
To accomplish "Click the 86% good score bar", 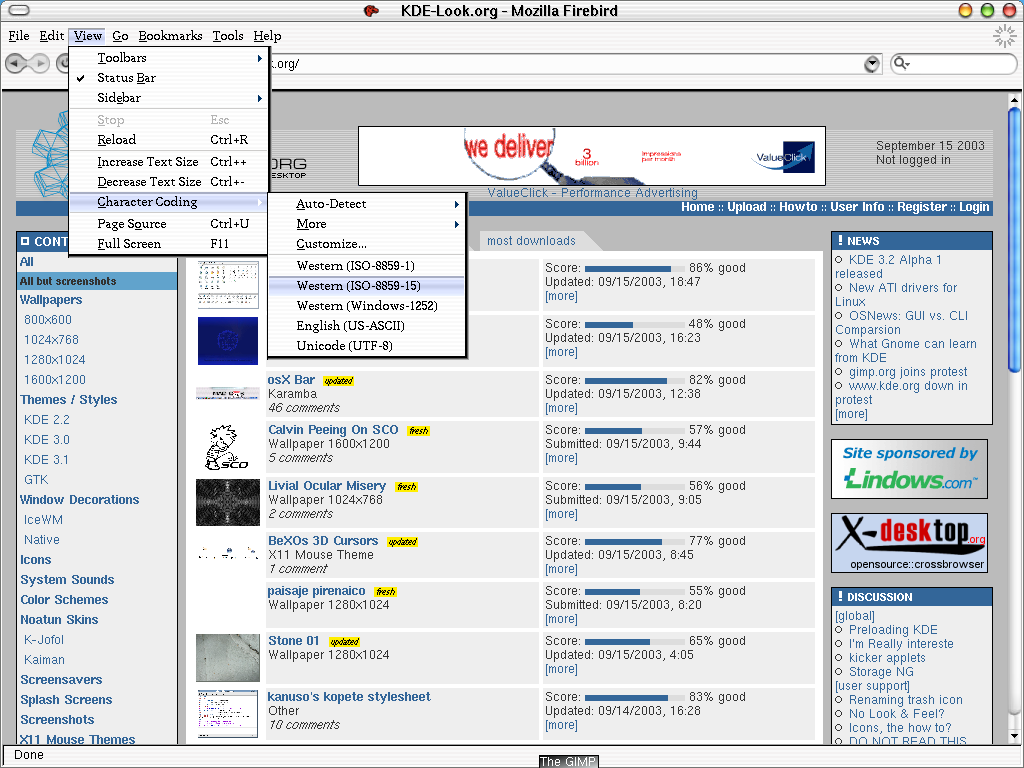I will [x=633, y=268].
